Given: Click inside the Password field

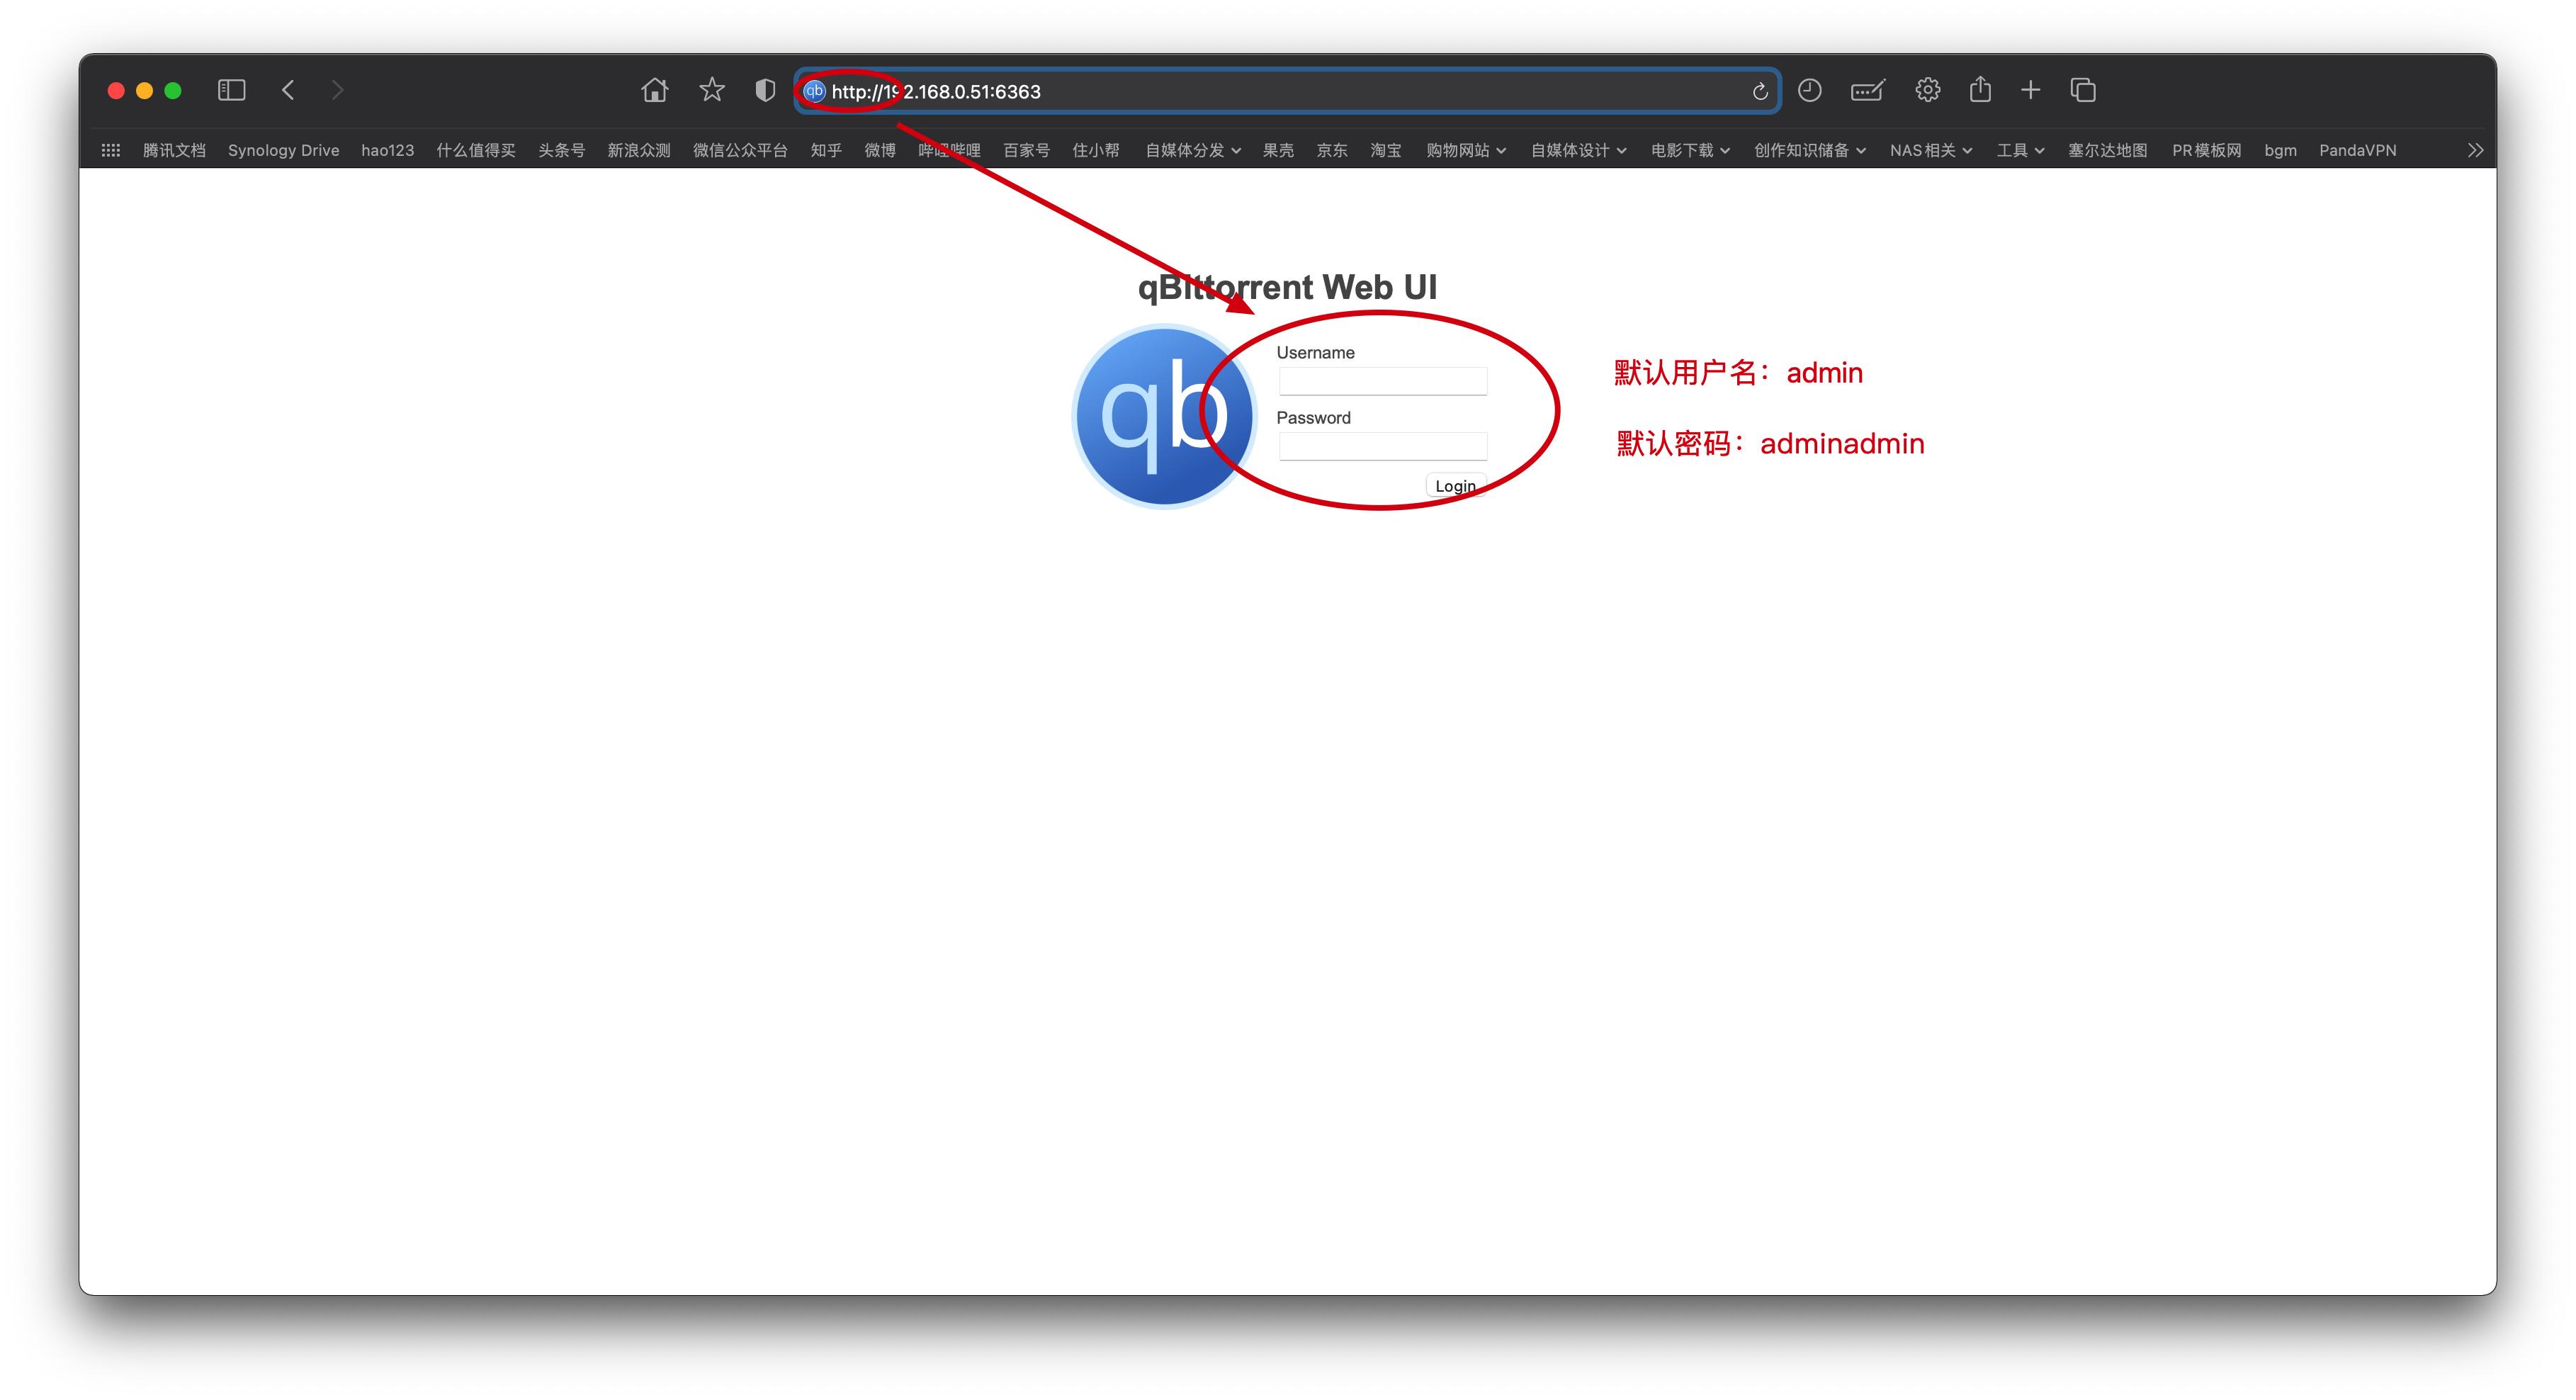Looking at the screenshot, I should [x=1383, y=446].
